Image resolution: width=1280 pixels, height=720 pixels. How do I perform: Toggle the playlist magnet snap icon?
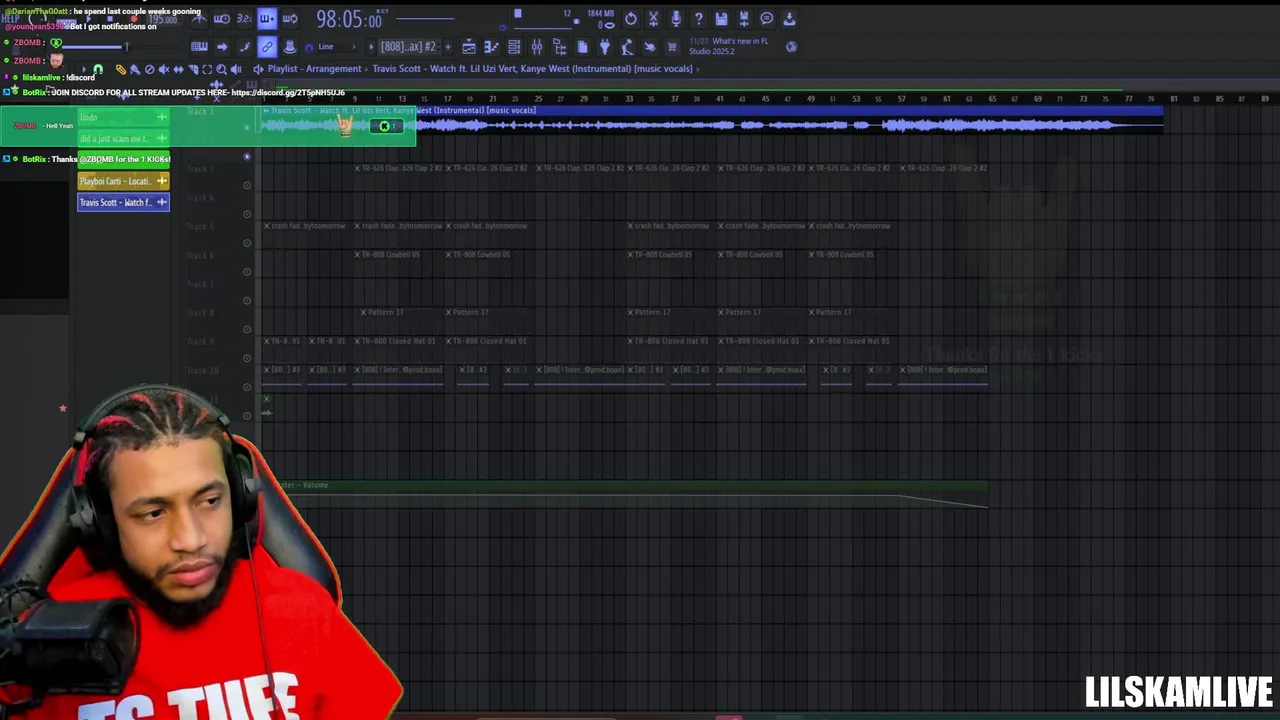coord(98,69)
